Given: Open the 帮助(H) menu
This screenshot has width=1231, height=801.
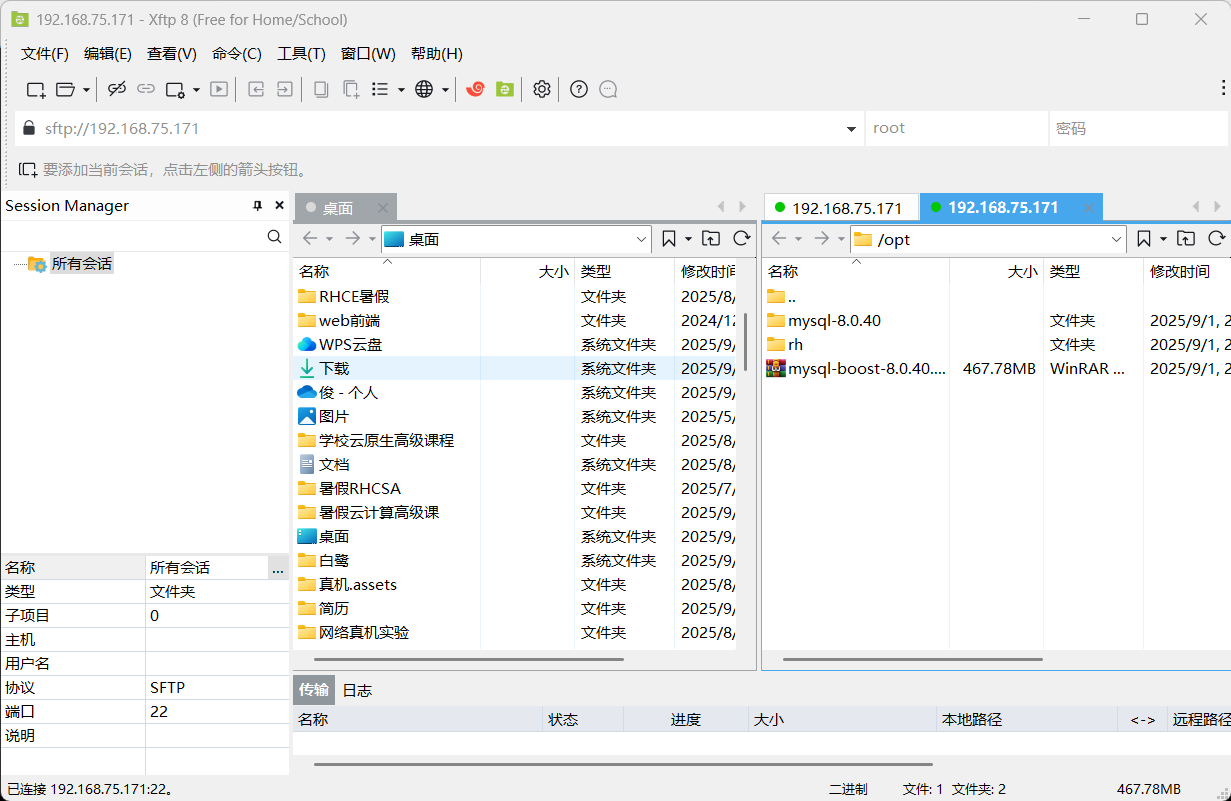Looking at the screenshot, I should [x=437, y=54].
